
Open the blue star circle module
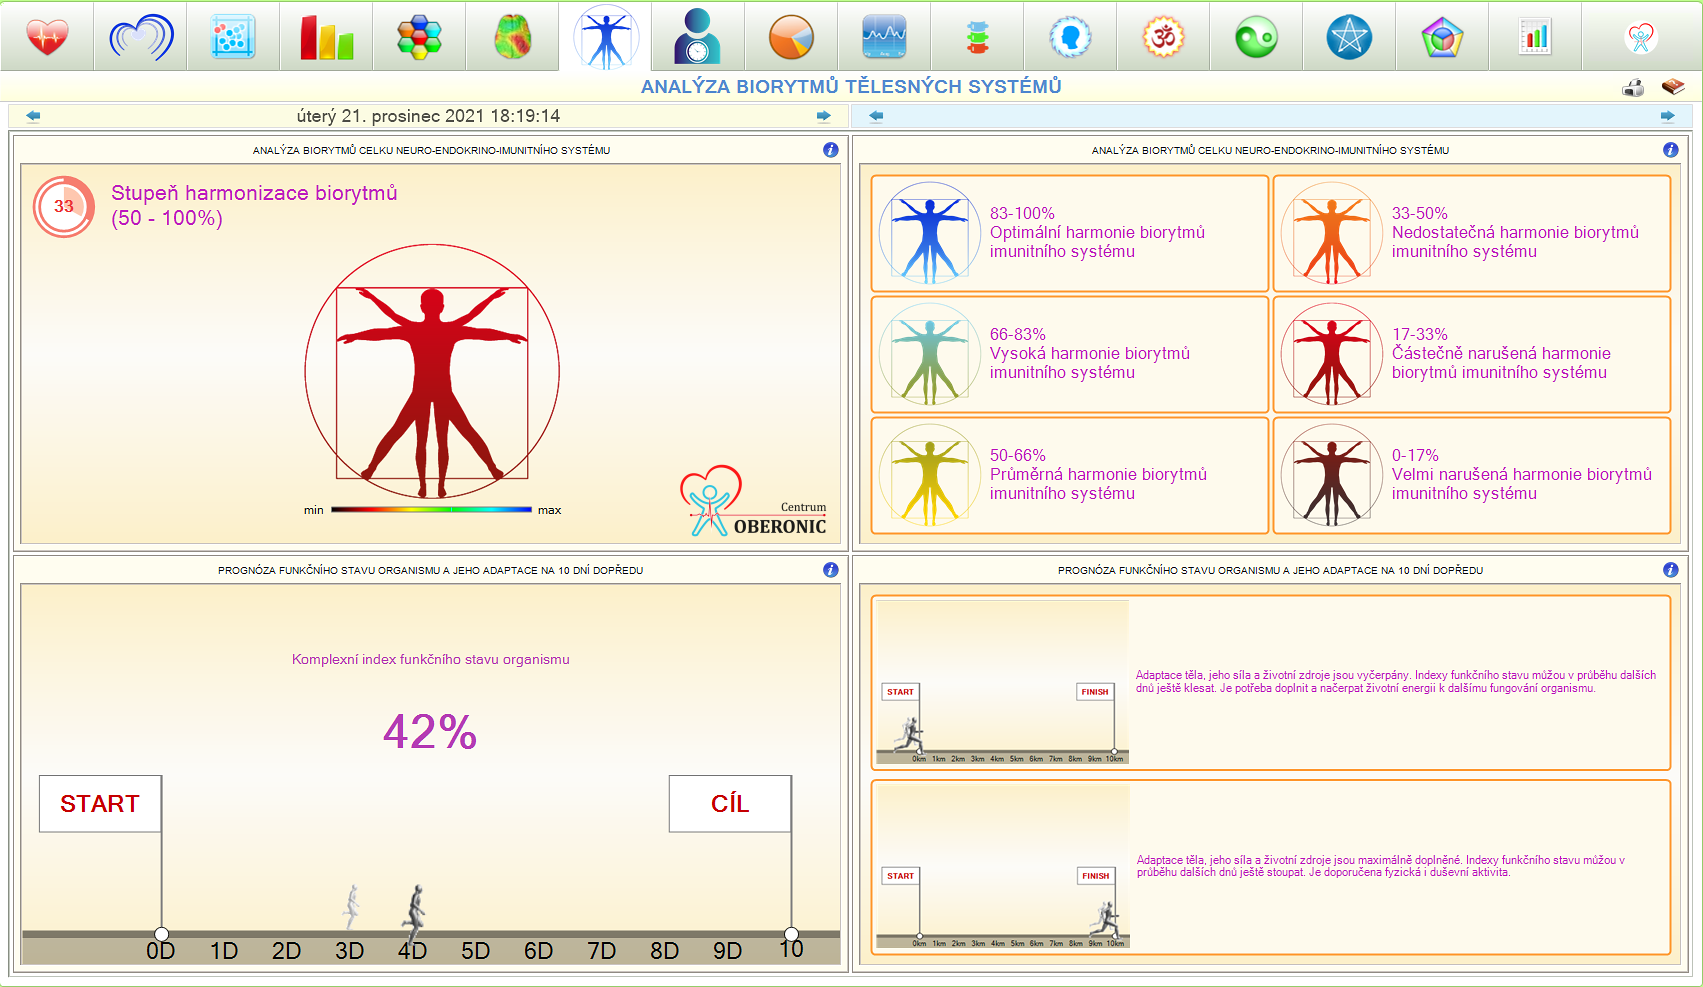(x=1349, y=37)
